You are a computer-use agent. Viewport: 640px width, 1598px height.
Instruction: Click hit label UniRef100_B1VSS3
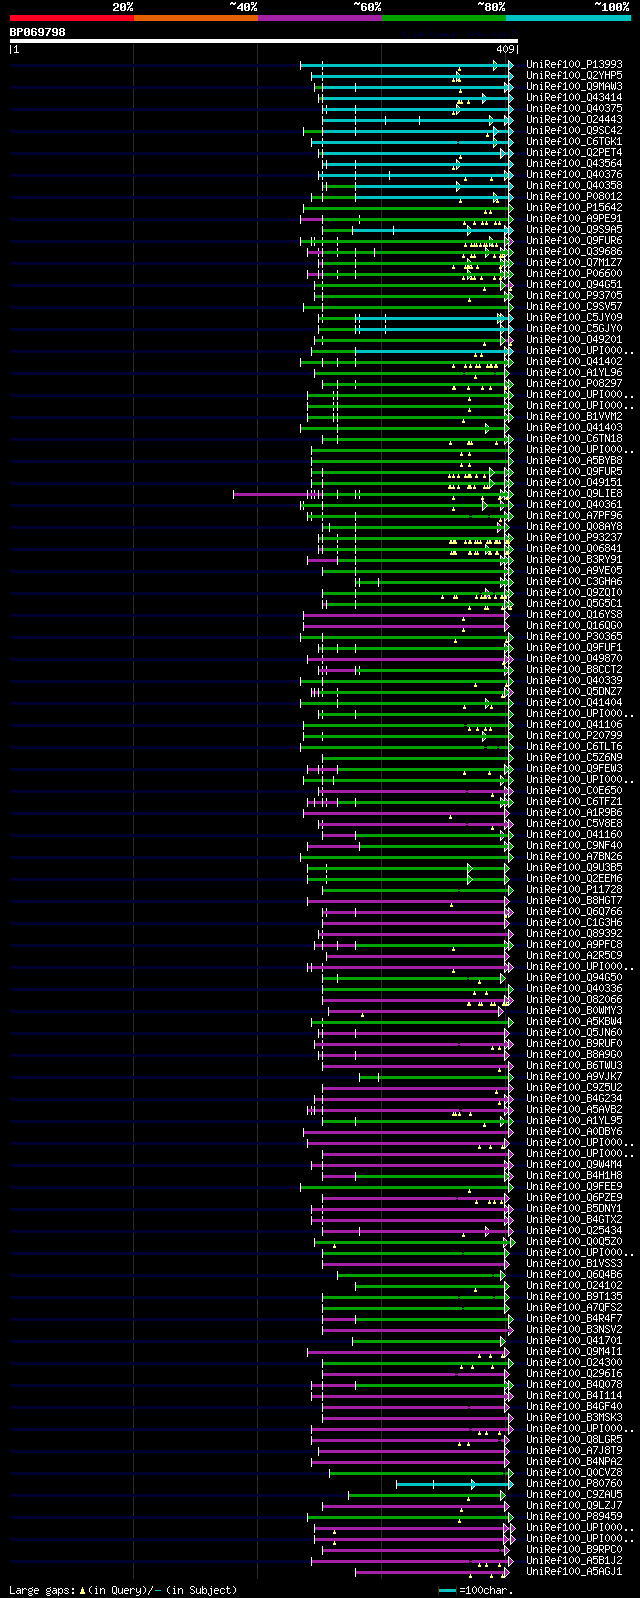[574, 1264]
